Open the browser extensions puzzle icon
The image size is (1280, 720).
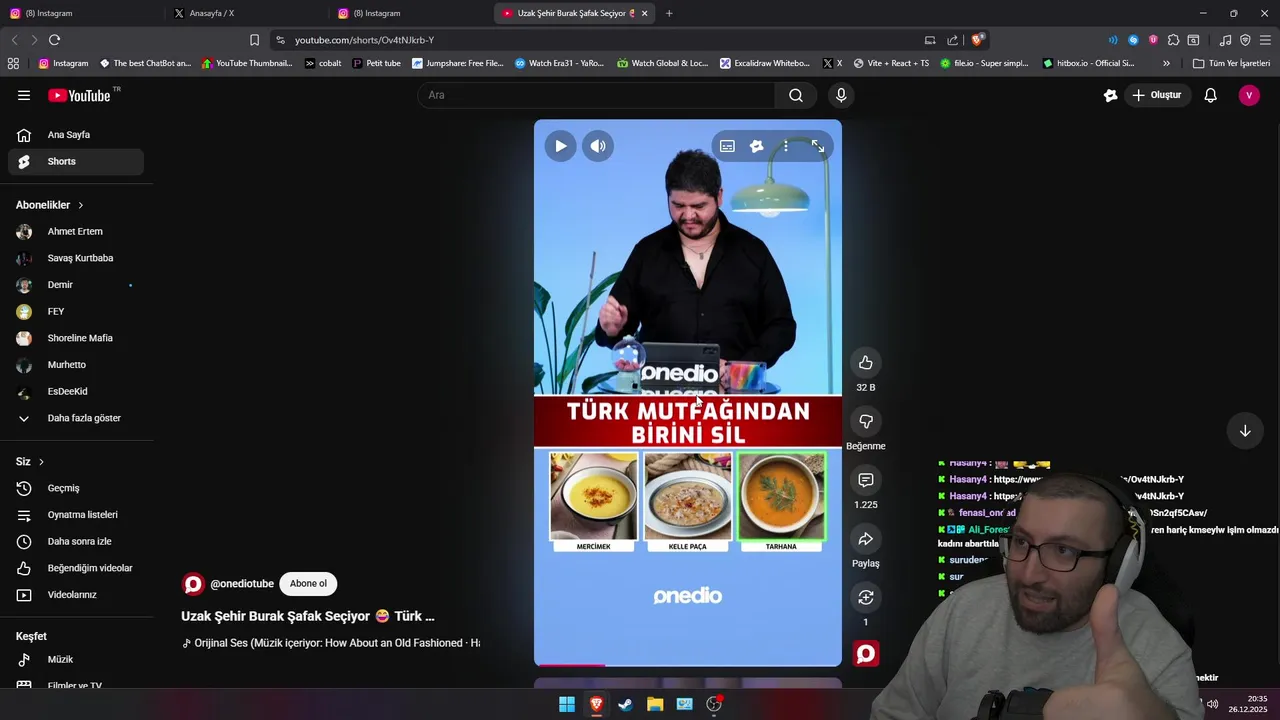pyautogui.click(x=1173, y=40)
